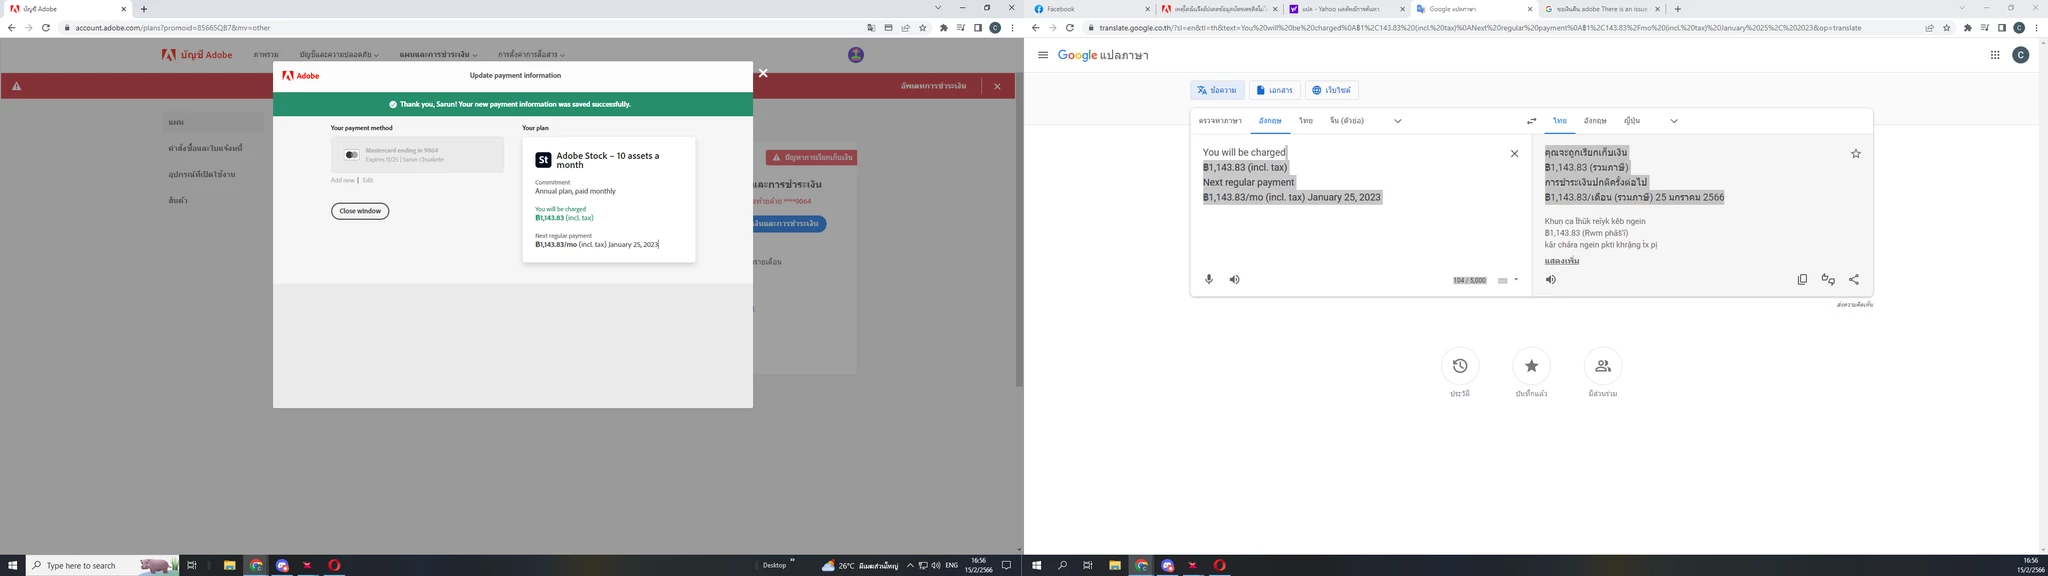Listen to the English source text

click(x=1235, y=280)
